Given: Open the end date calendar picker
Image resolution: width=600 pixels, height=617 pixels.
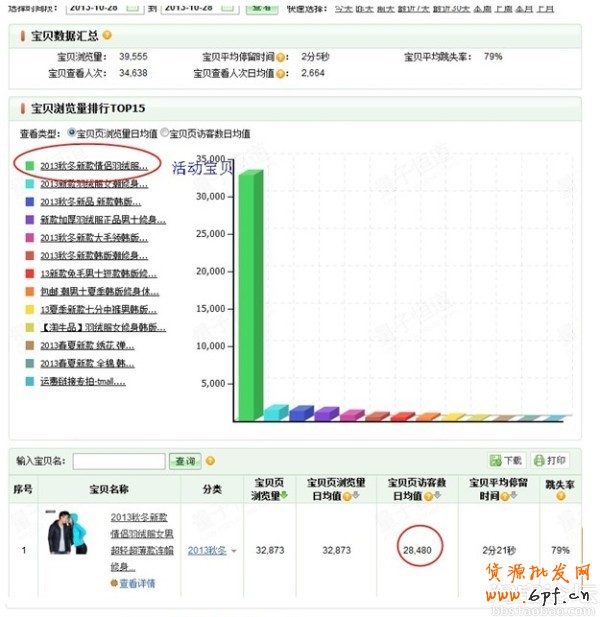Looking at the screenshot, I should coord(229,6).
